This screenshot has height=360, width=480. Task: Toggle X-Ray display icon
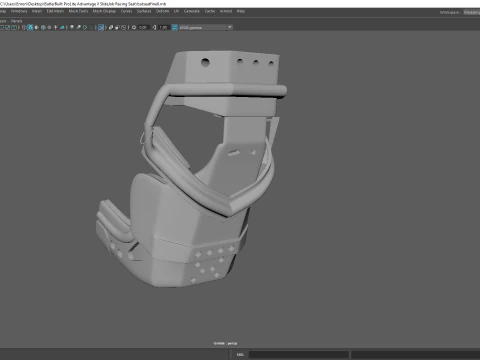coord(111,27)
